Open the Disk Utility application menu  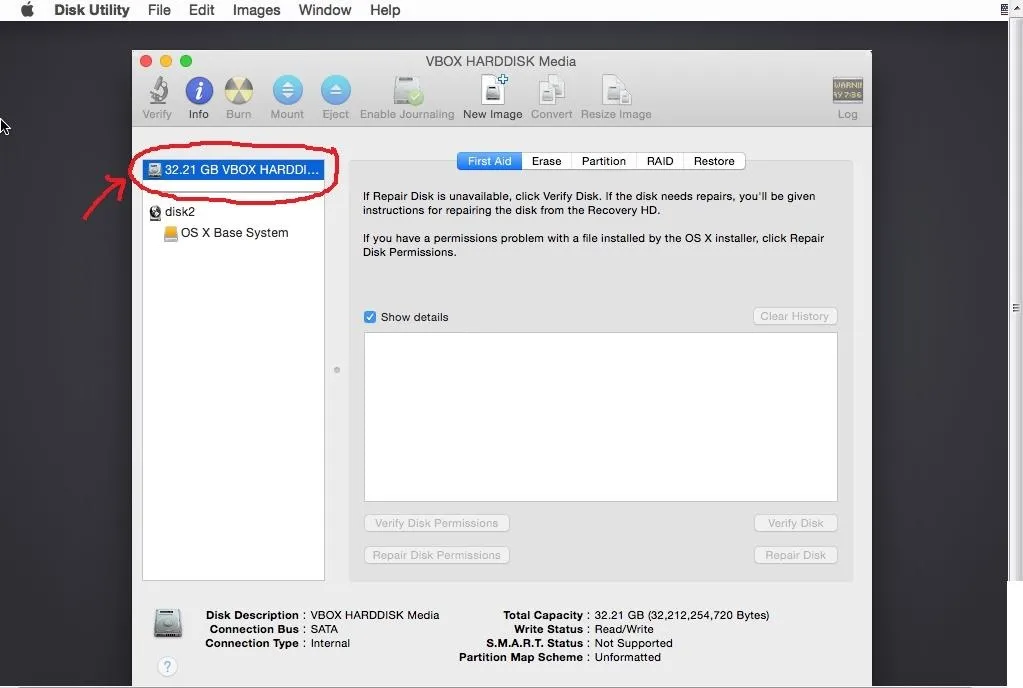click(x=91, y=10)
